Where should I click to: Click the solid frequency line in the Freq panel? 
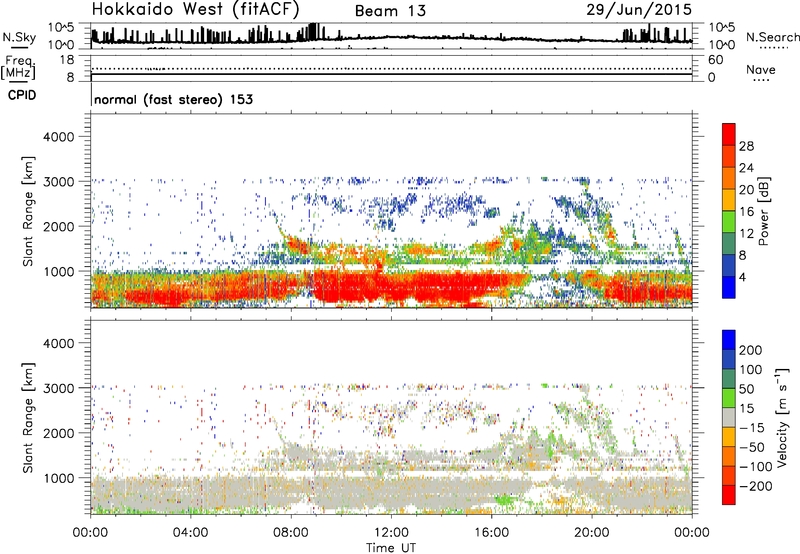pos(391,74)
